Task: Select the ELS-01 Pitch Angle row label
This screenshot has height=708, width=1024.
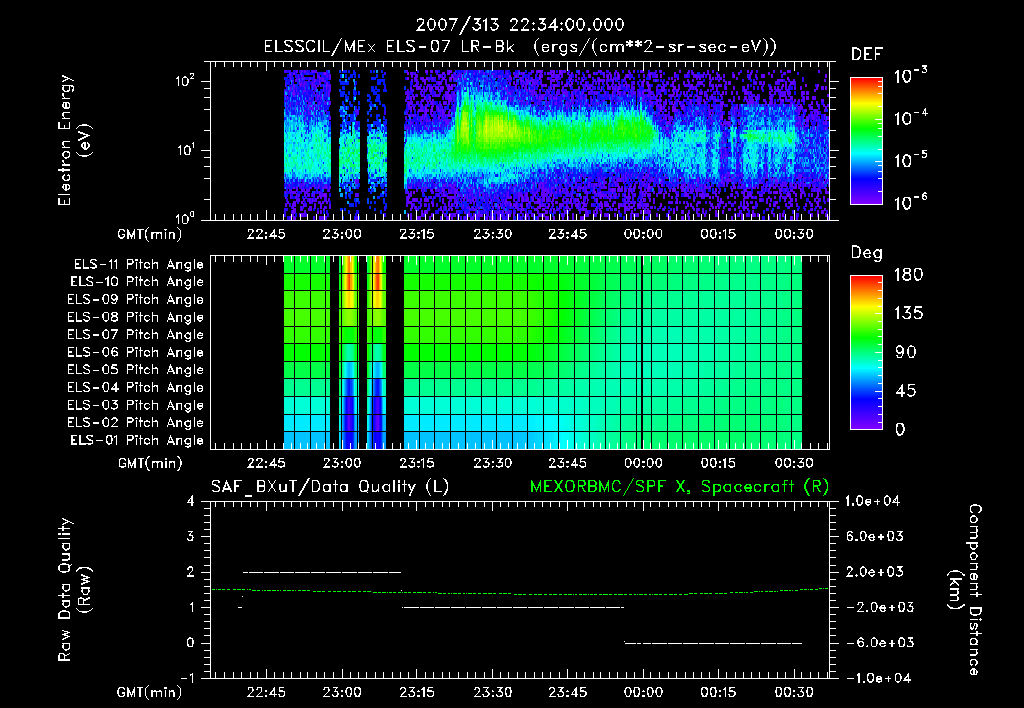Action: [137, 440]
